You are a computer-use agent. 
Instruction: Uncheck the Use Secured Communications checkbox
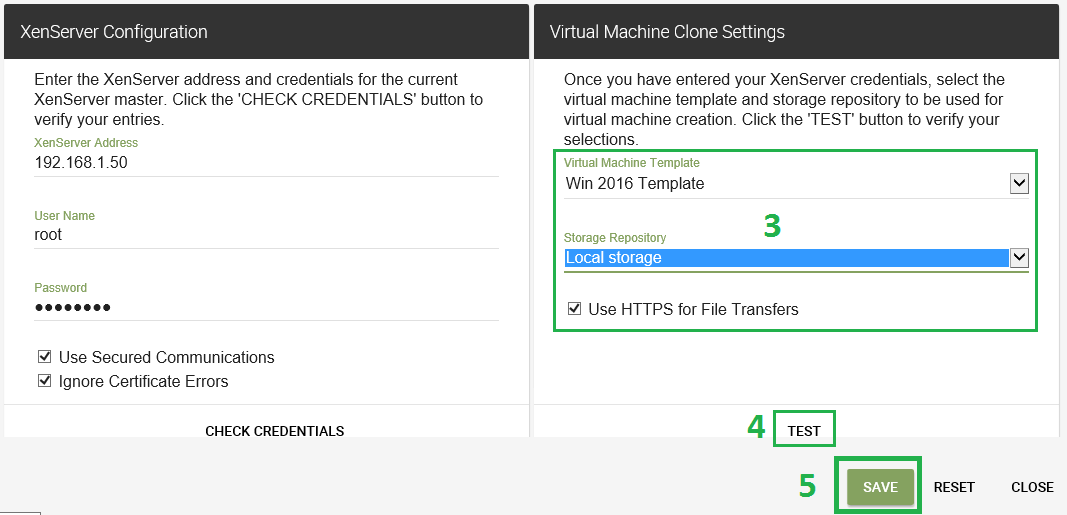point(45,357)
